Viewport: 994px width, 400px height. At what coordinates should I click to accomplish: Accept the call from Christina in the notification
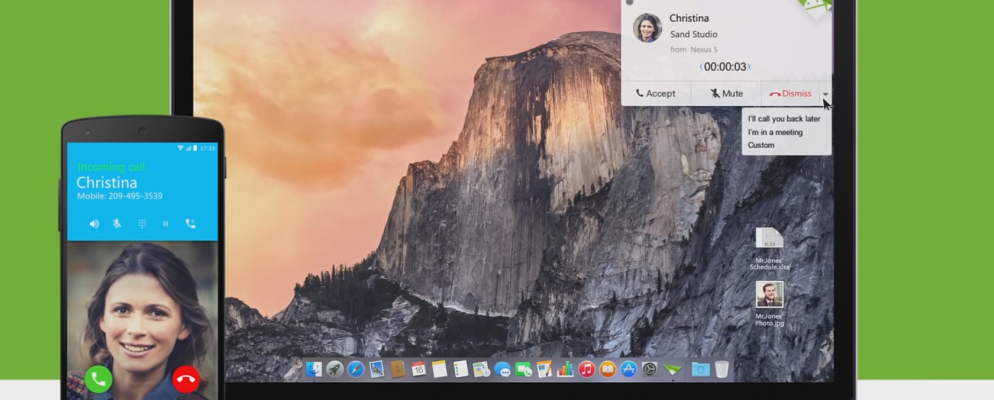[655, 93]
